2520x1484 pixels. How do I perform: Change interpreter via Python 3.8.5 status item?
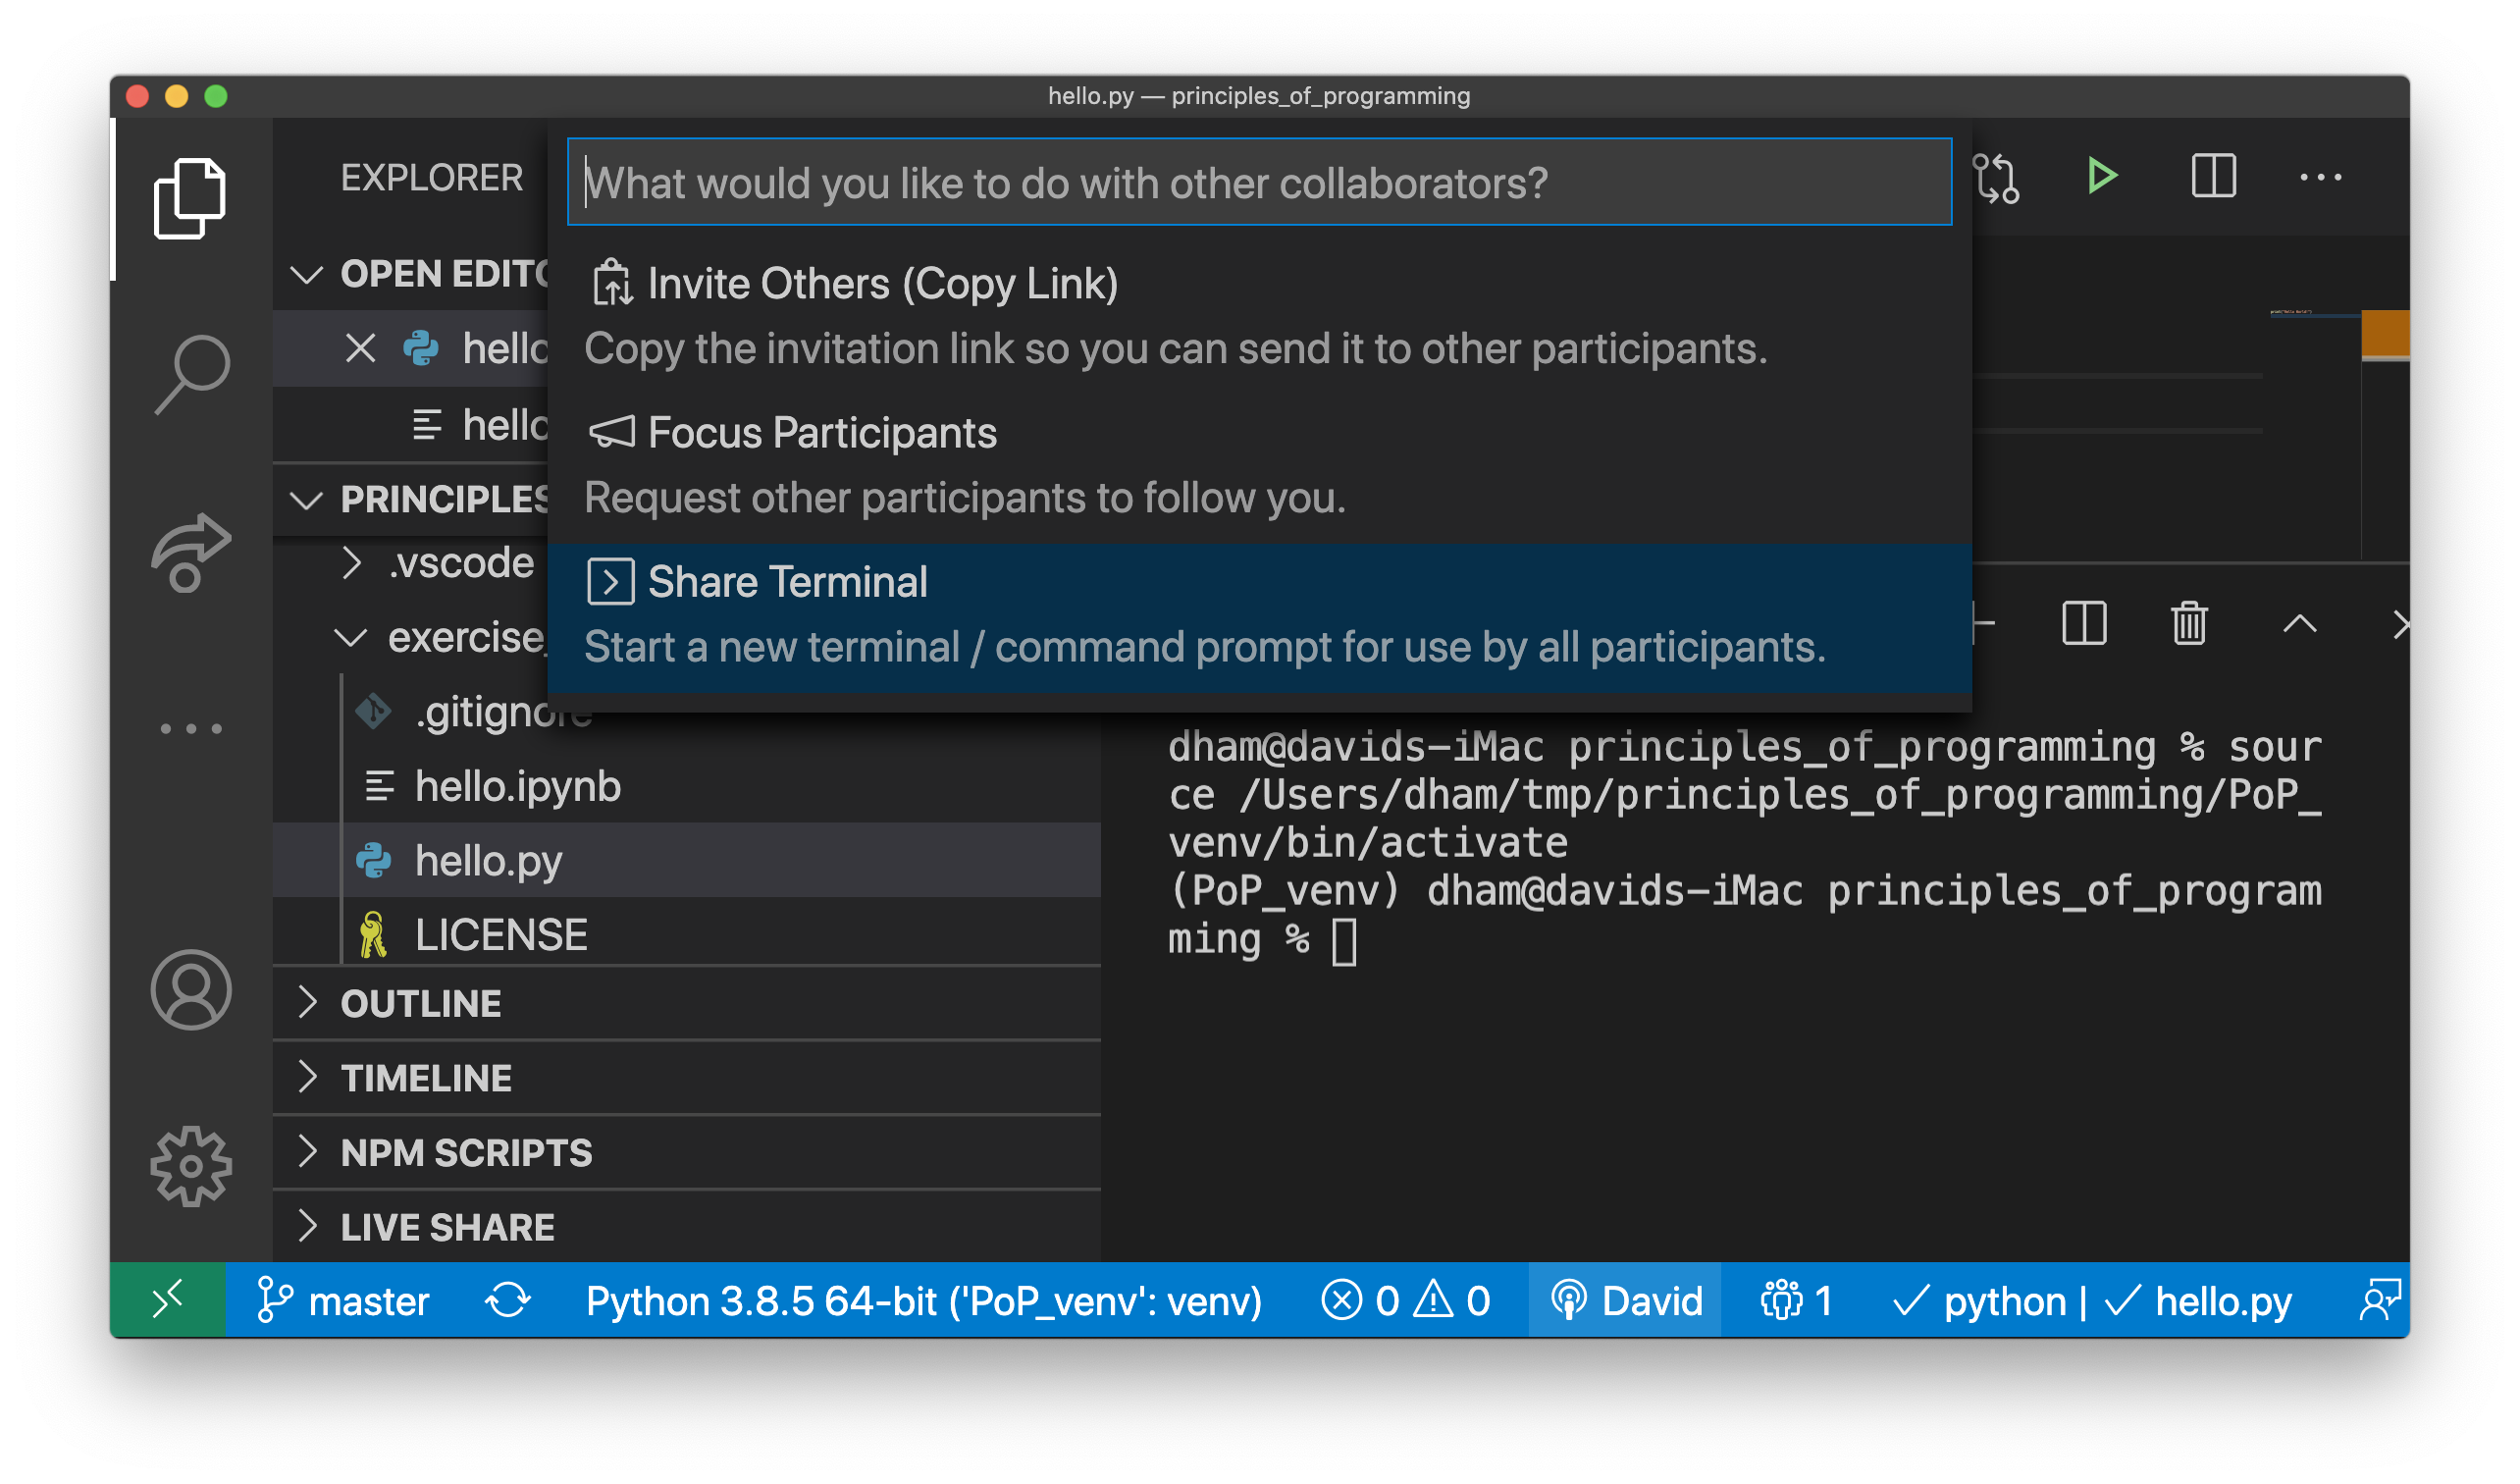(x=925, y=1301)
